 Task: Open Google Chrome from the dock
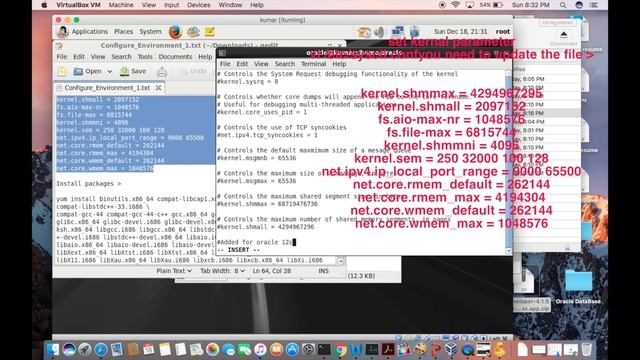[x=340, y=349]
